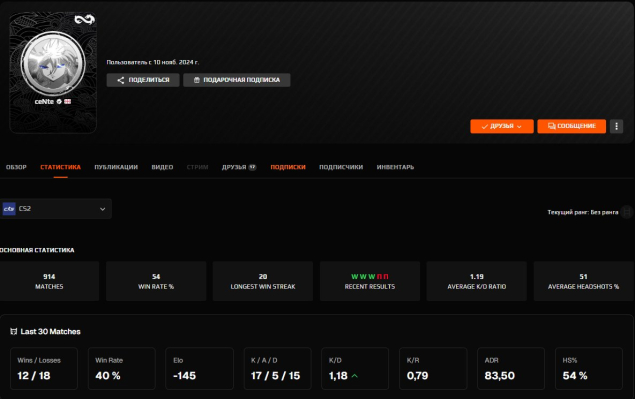The image size is (635, 399).
Task: Open the ceNte profile avatar image
Action: pos(53,64)
